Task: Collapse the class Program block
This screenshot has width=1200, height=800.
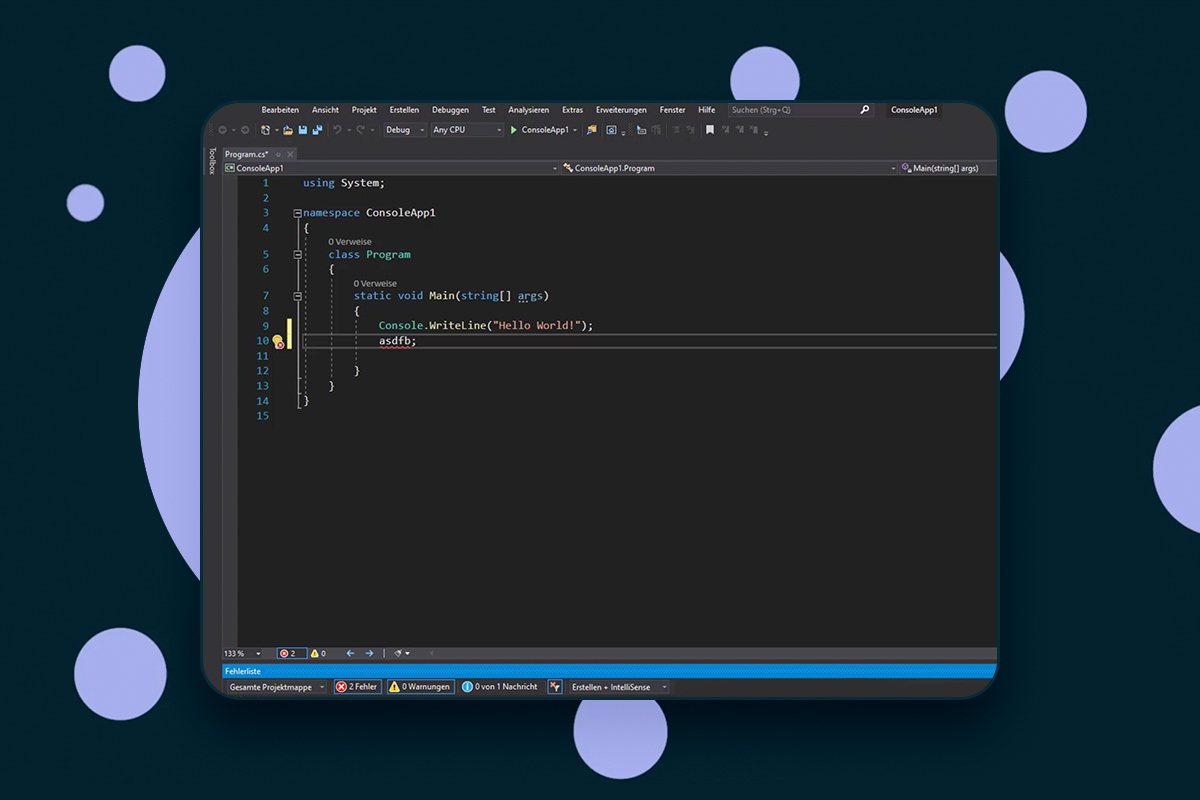Action: (x=297, y=255)
